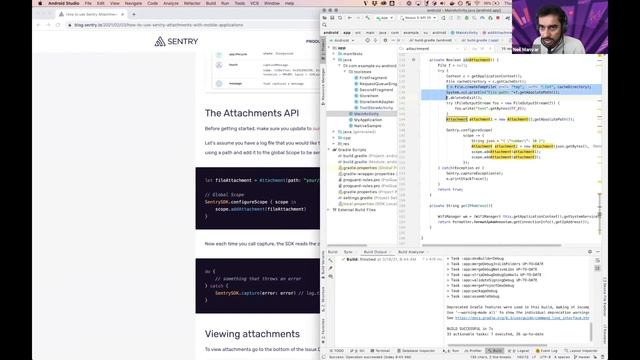Open a new browser tab
Image resolution: width=640 pixels, height=360 pixels.
pos(133,14)
